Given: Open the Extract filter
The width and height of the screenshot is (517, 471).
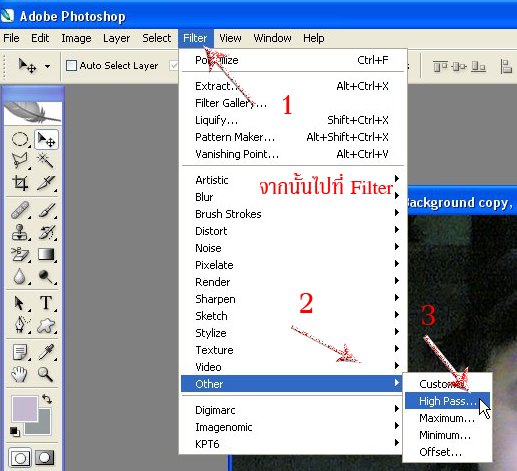Looking at the screenshot, I should click(292, 86).
